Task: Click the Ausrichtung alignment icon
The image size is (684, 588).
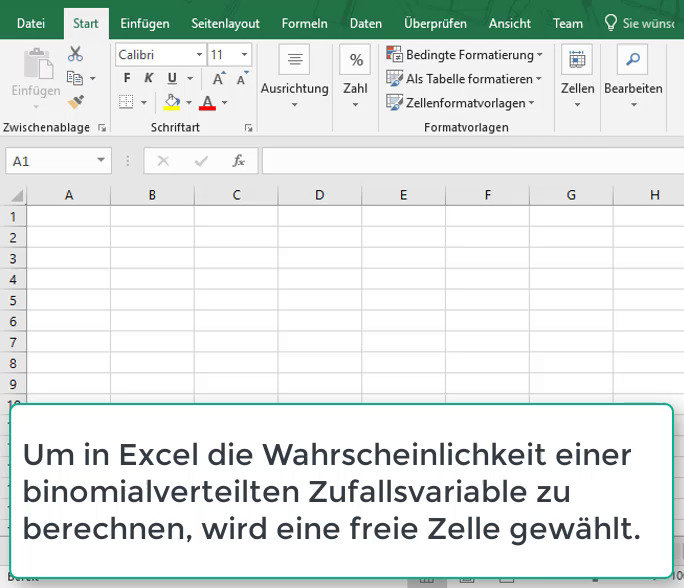Action: 295,59
